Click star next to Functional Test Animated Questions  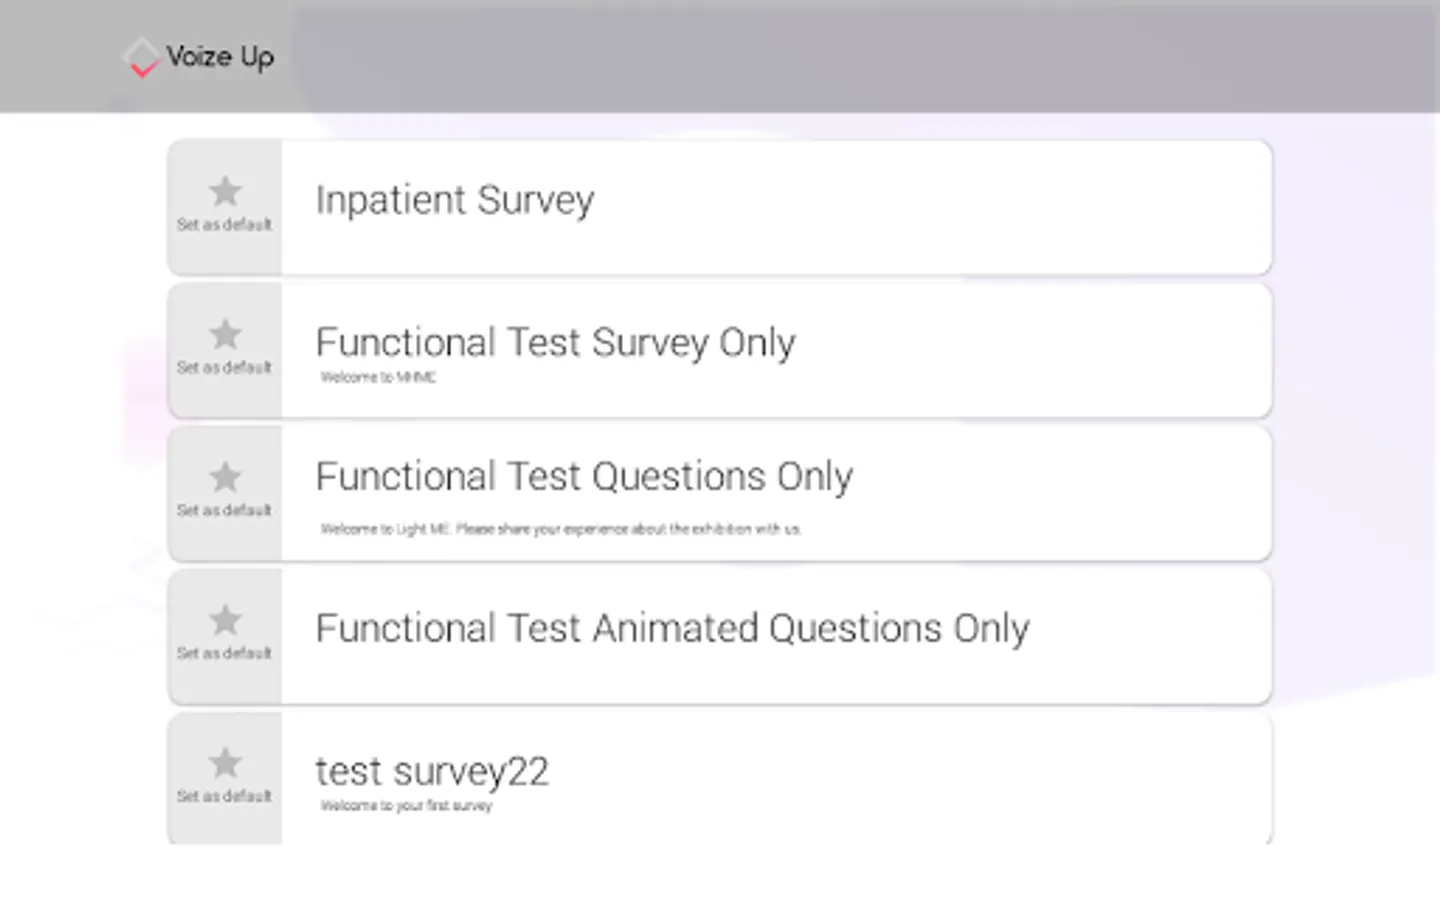[225, 619]
